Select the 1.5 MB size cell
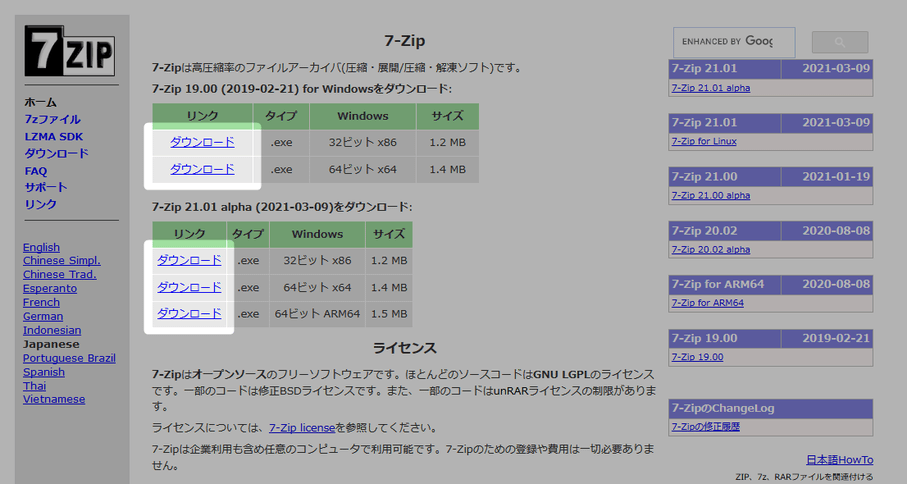This screenshot has height=484, width=907. pyautogui.click(x=389, y=314)
